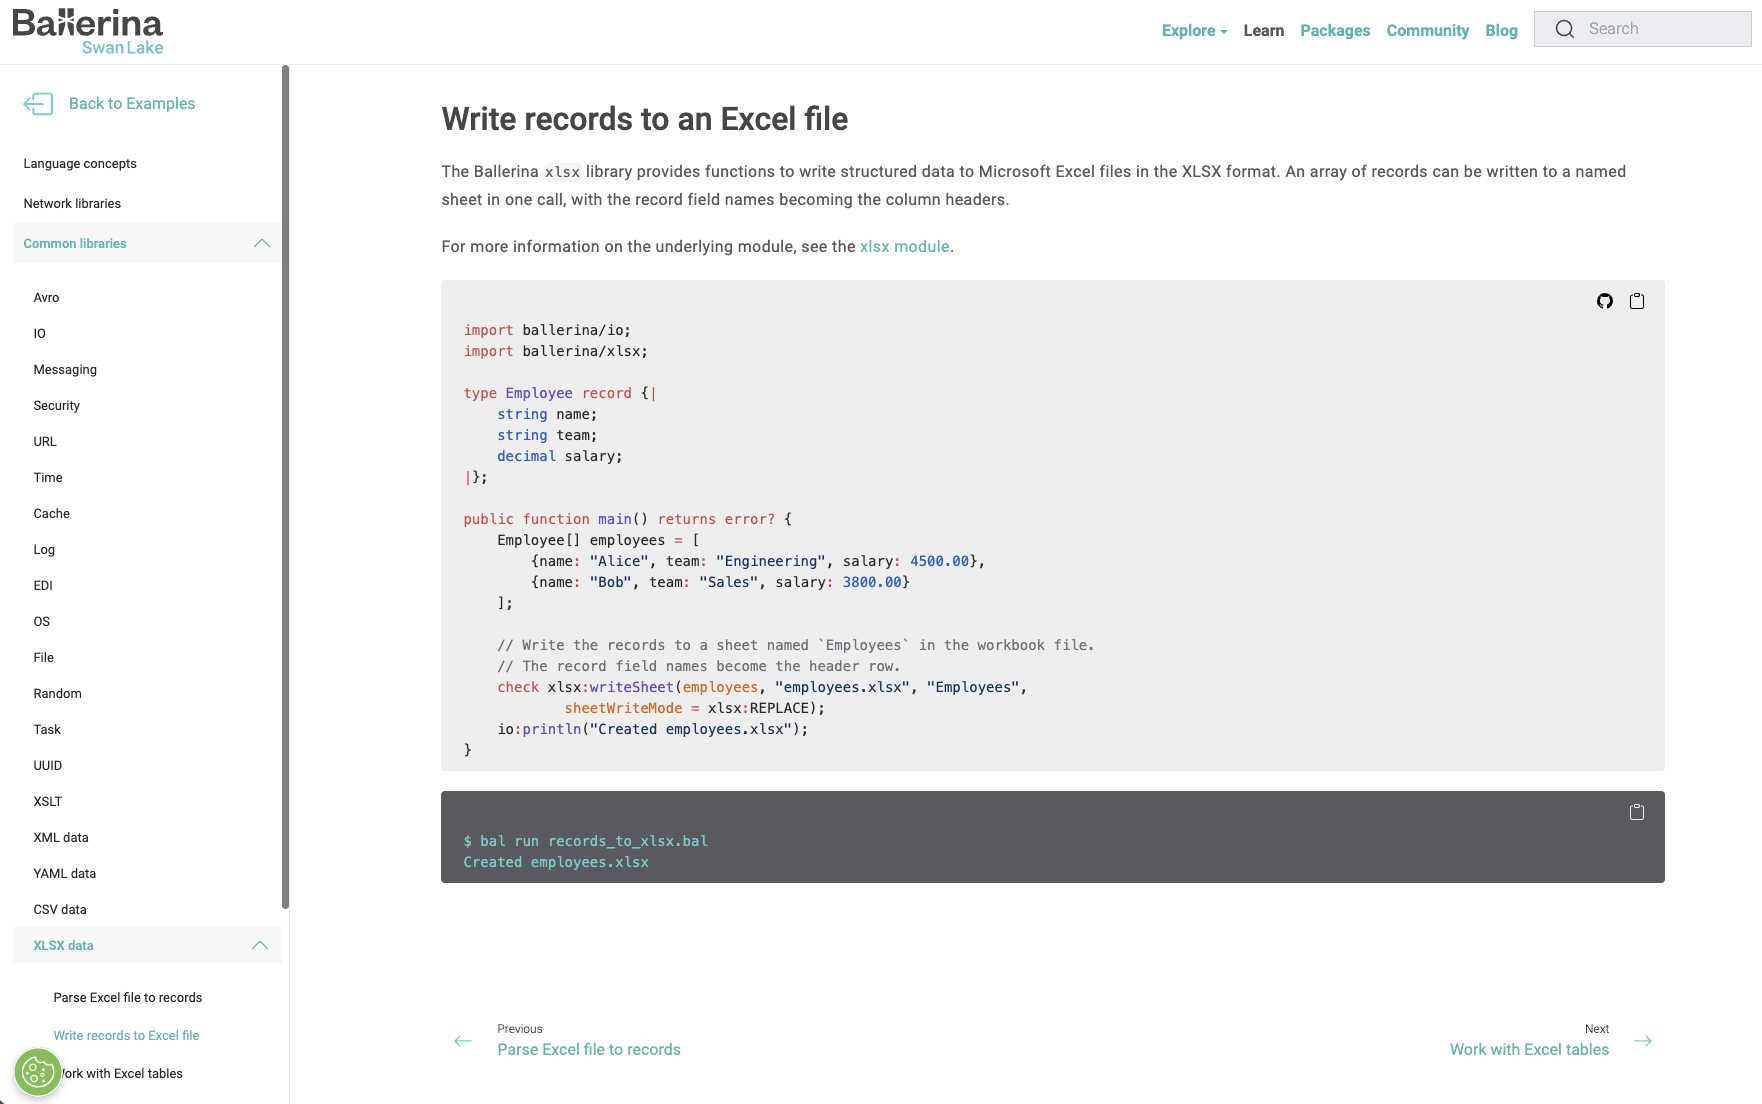
Task: Select Task in the sidebar
Action: (47, 729)
